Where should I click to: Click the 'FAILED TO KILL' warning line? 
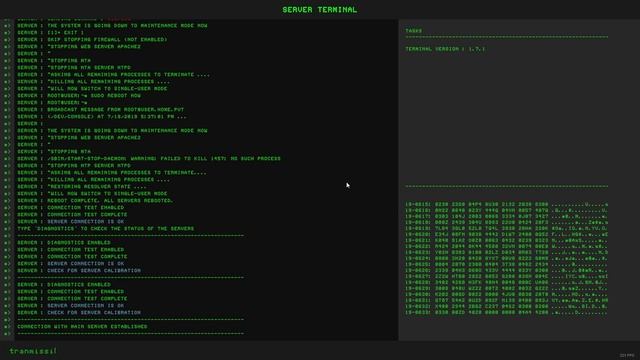(149, 158)
